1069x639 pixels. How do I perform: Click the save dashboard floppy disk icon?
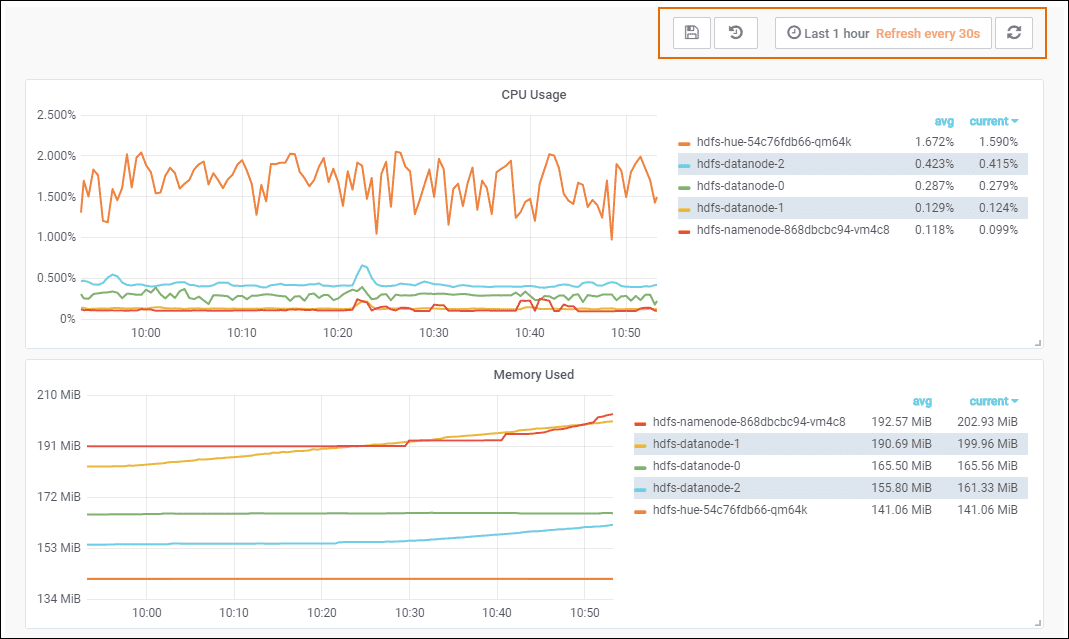[691, 33]
